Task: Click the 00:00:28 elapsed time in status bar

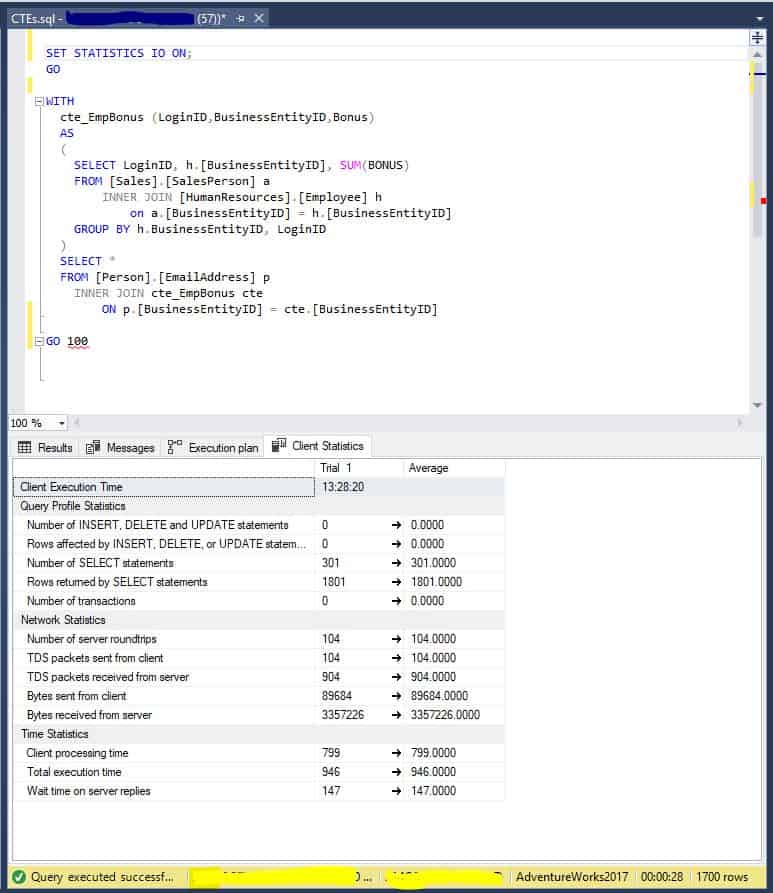Action: (x=661, y=877)
